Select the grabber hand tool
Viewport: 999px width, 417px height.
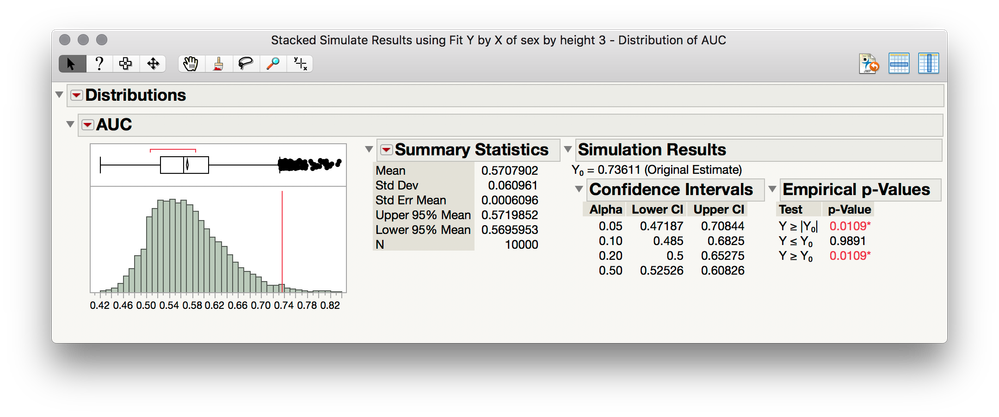[x=191, y=64]
